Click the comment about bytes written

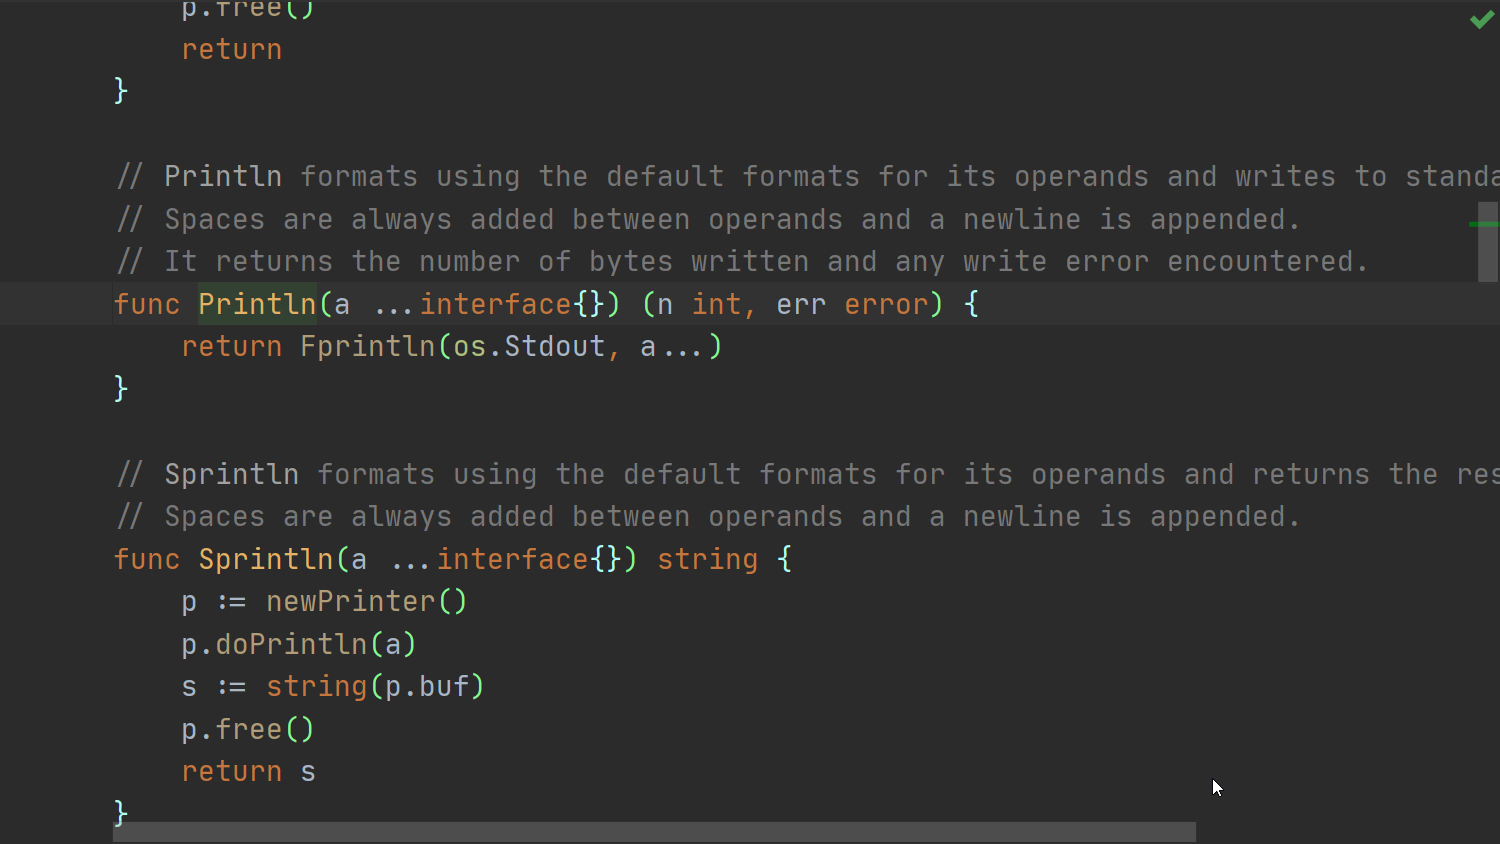[741, 262]
